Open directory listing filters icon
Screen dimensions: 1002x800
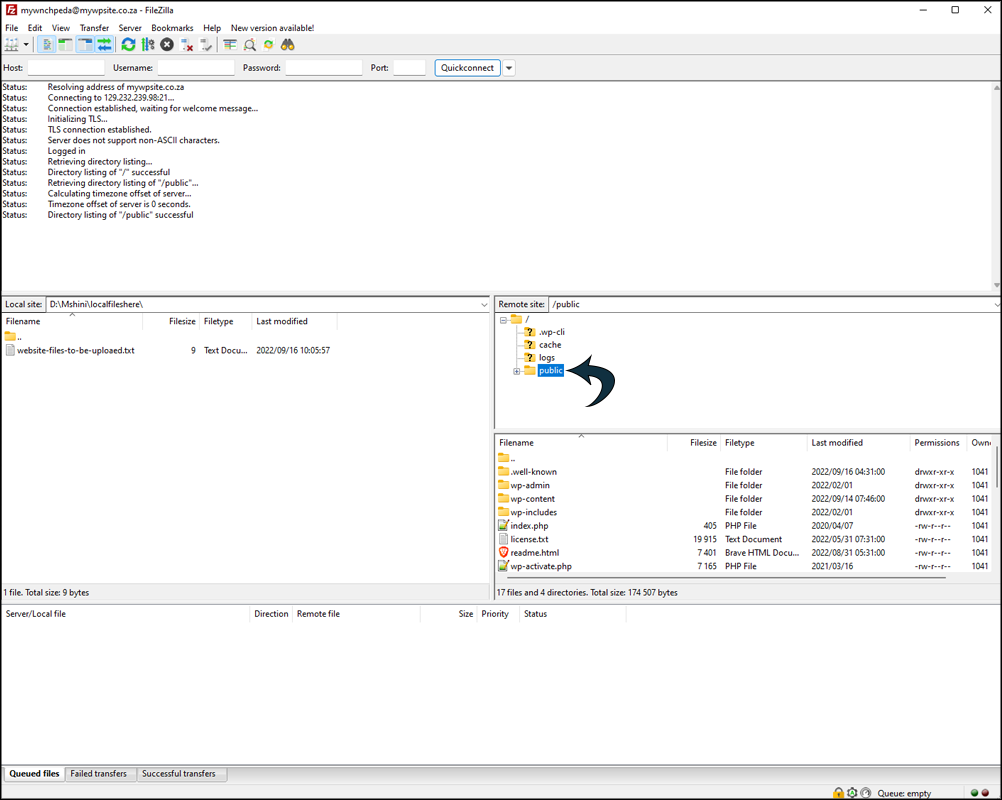tap(230, 45)
